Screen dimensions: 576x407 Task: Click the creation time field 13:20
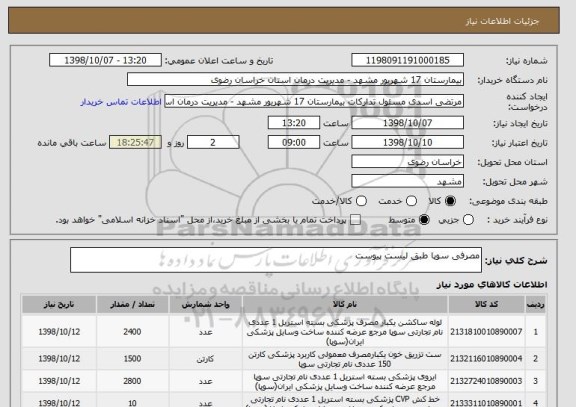click(x=294, y=123)
